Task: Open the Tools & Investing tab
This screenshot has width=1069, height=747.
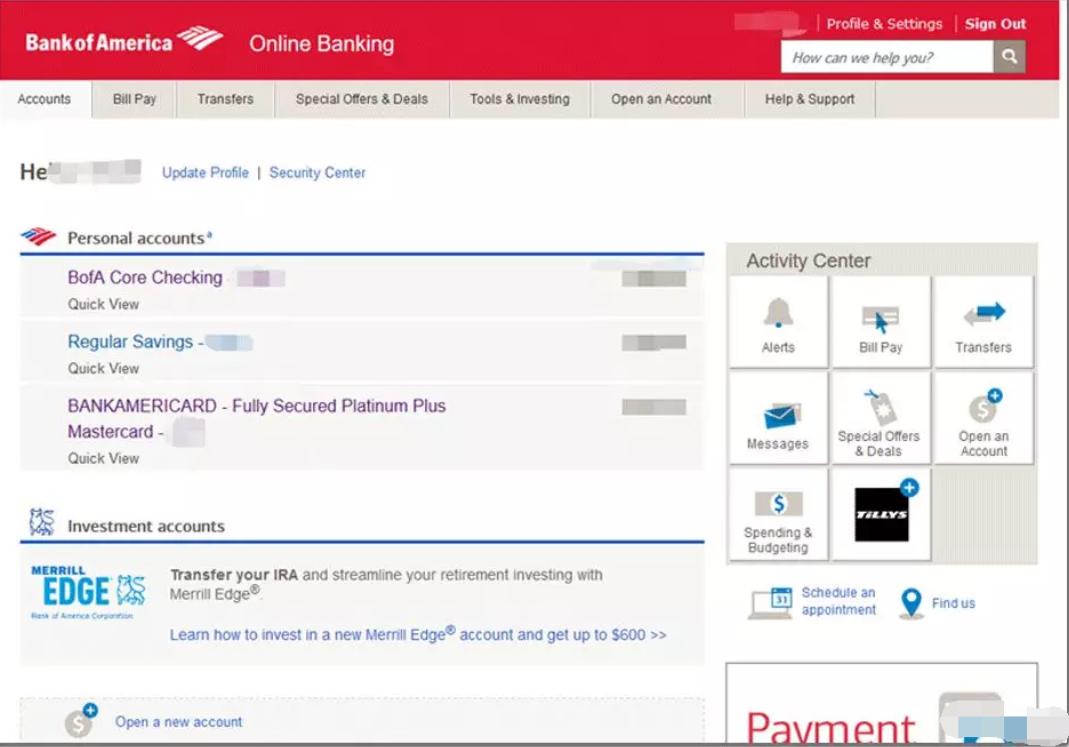Action: [x=519, y=99]
